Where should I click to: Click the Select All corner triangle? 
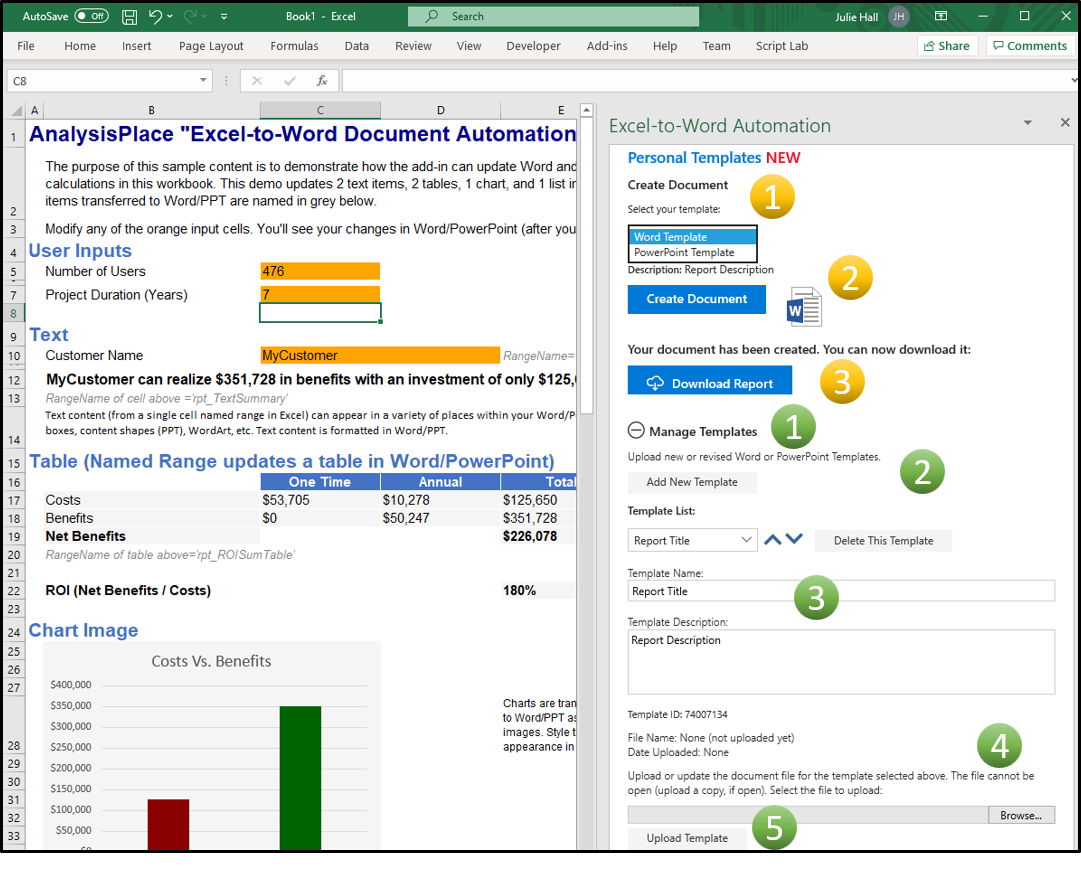point(16,110)
